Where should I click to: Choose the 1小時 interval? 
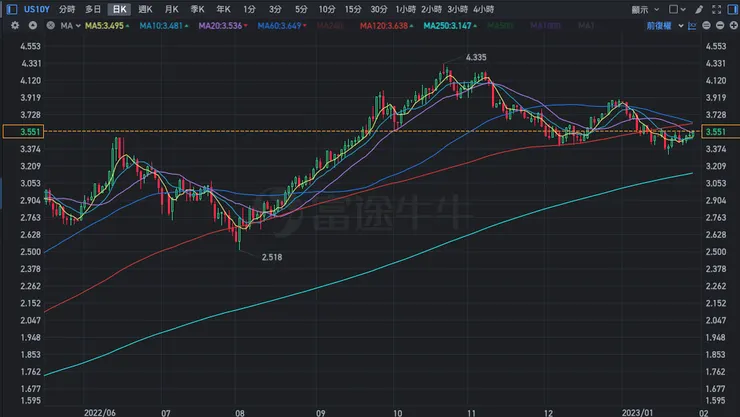406,9
